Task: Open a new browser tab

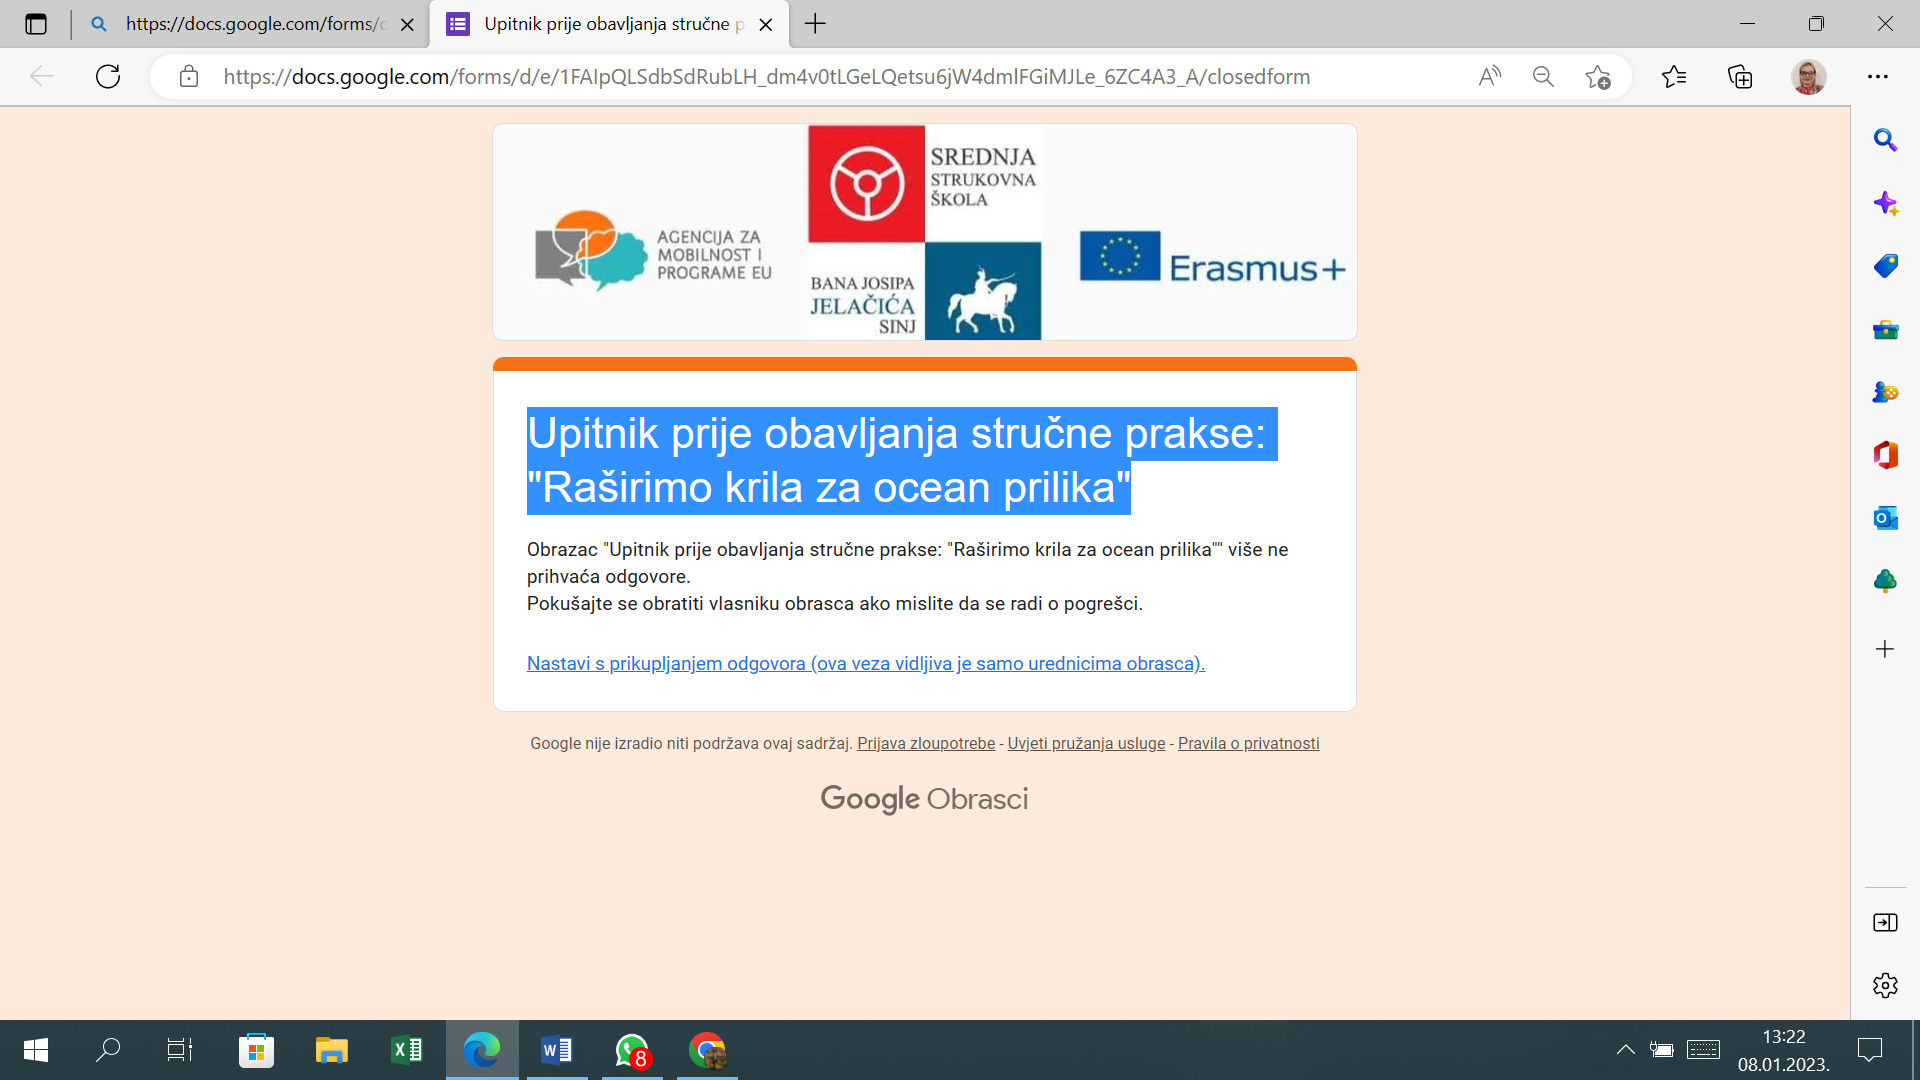Action: coord(816,24)
